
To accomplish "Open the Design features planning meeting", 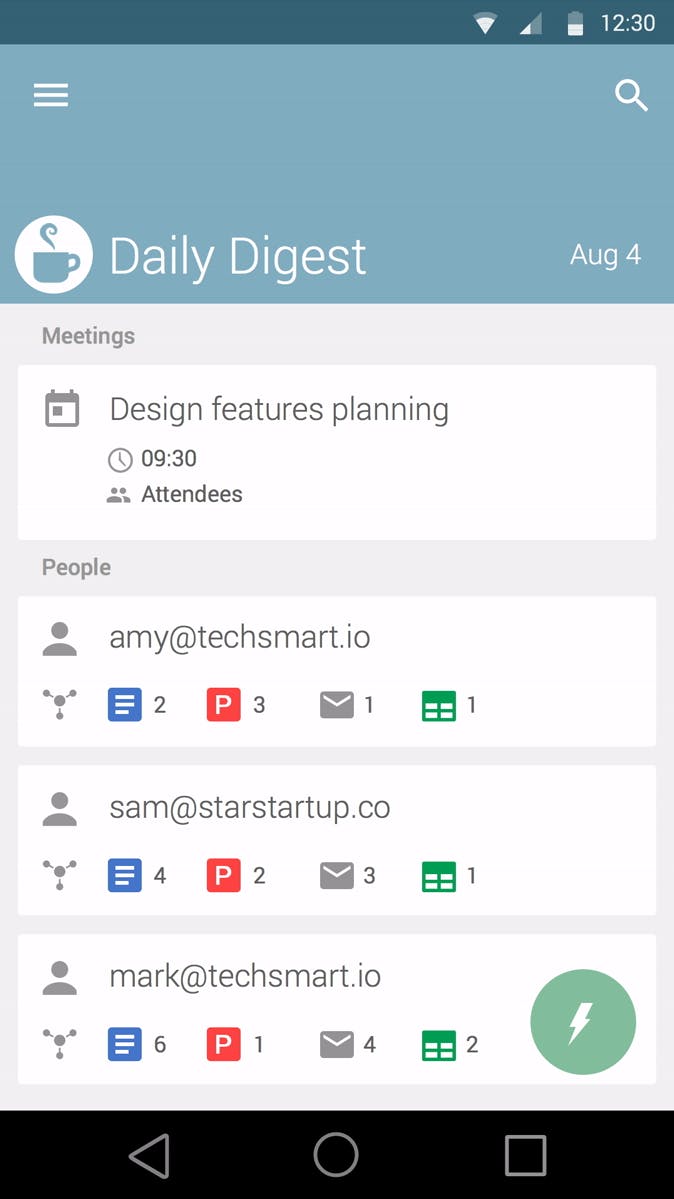I will point(279,409).
